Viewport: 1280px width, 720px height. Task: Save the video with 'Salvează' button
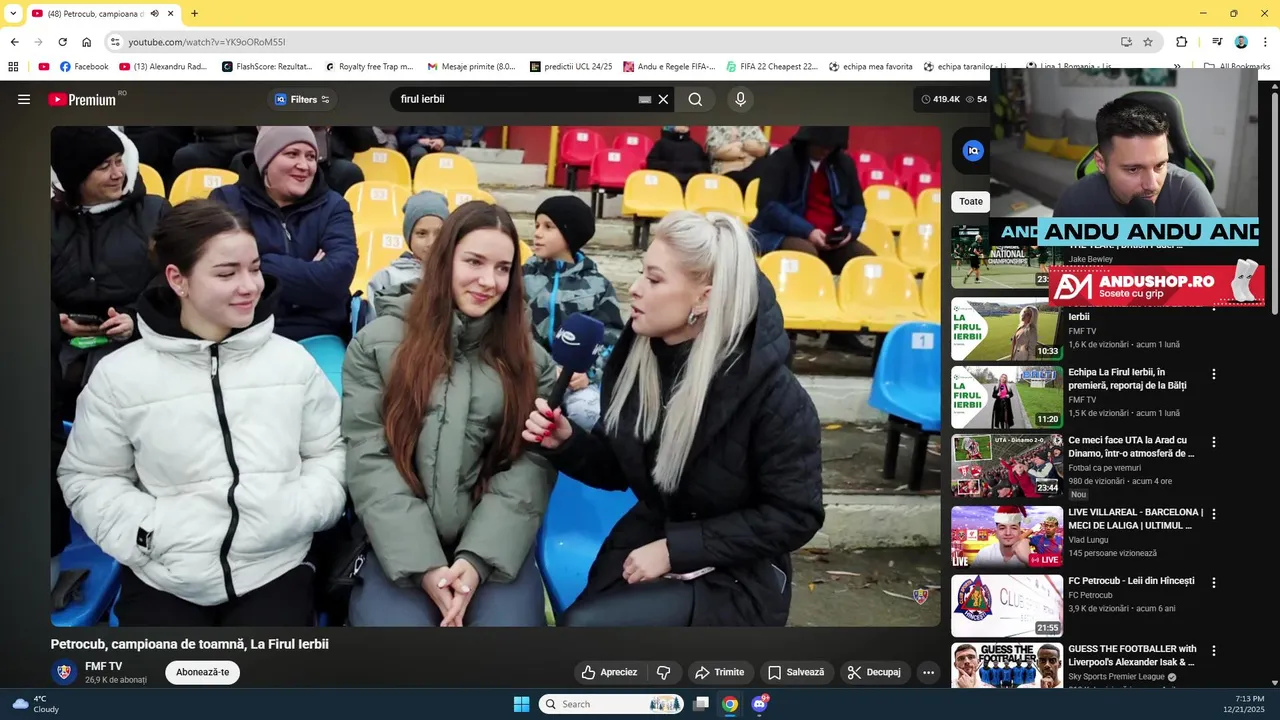coord(796,672)
